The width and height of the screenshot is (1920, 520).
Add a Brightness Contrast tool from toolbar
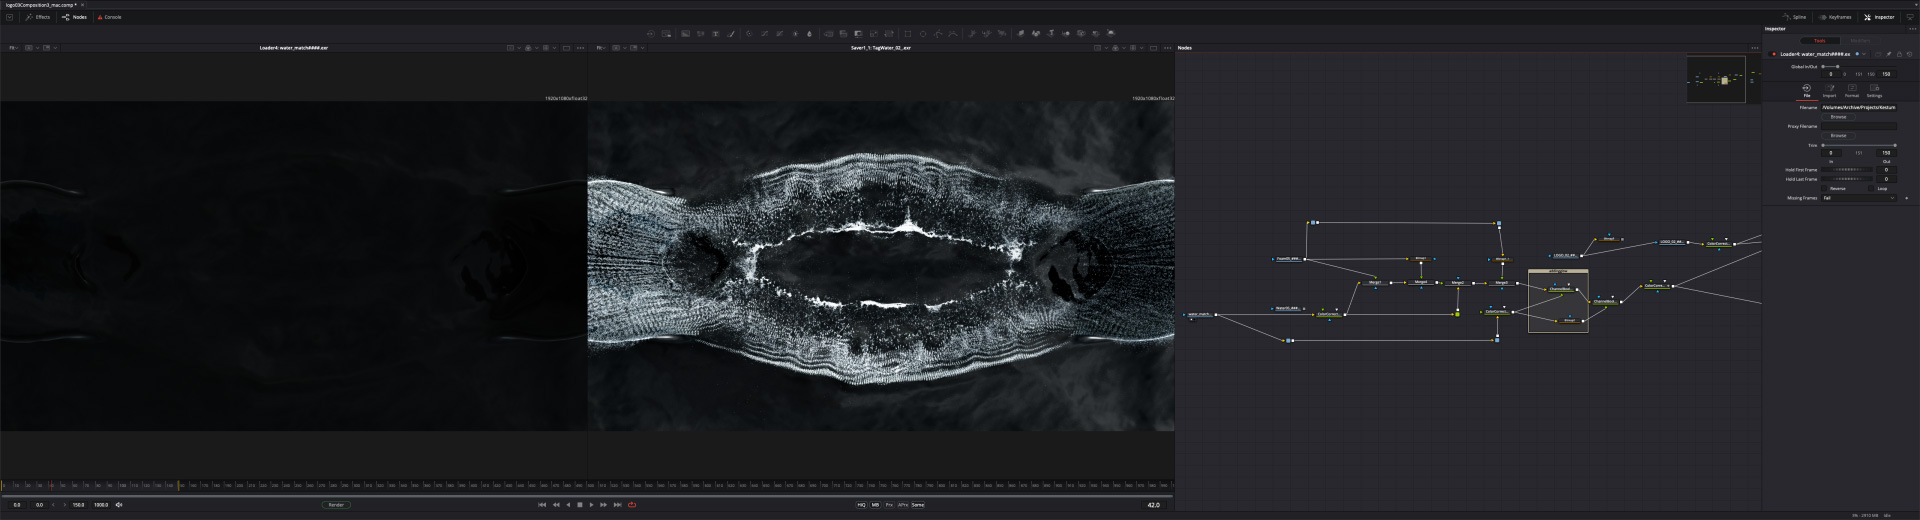point(795,33)
